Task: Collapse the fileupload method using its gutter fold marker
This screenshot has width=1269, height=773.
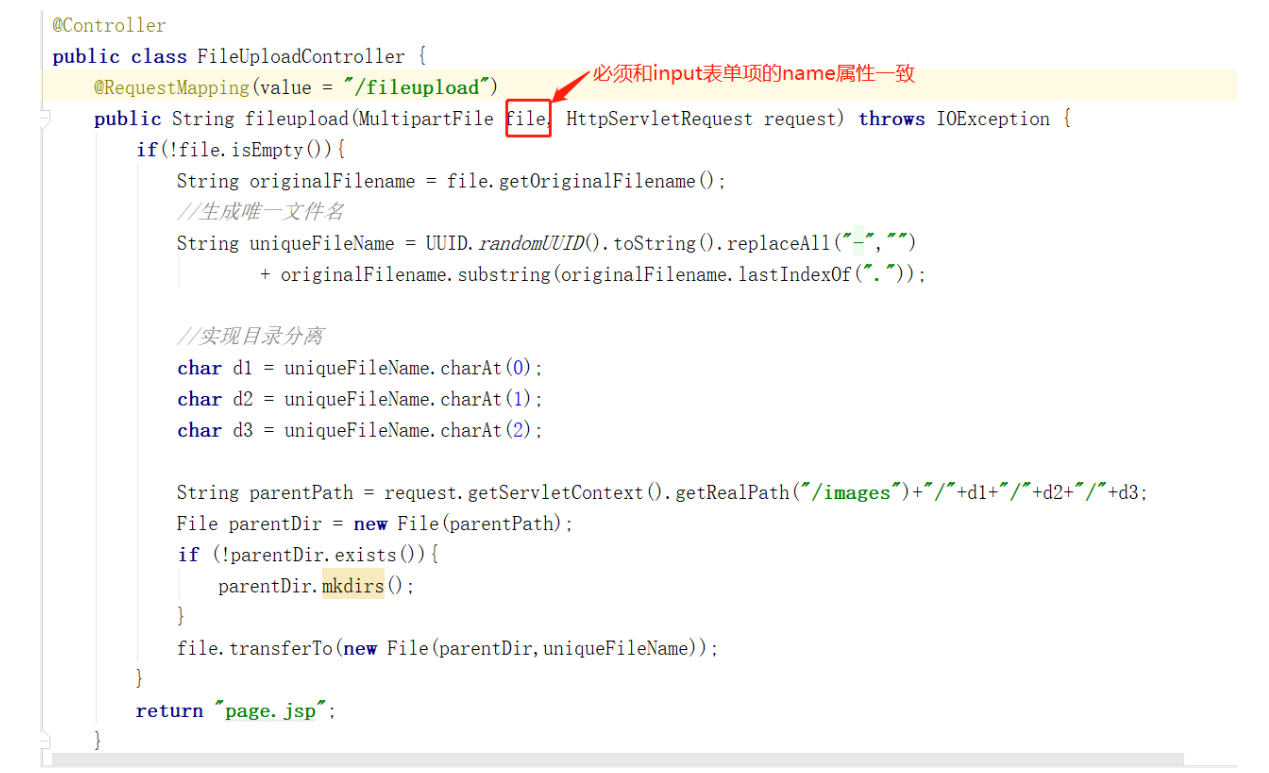Action: 44,120
